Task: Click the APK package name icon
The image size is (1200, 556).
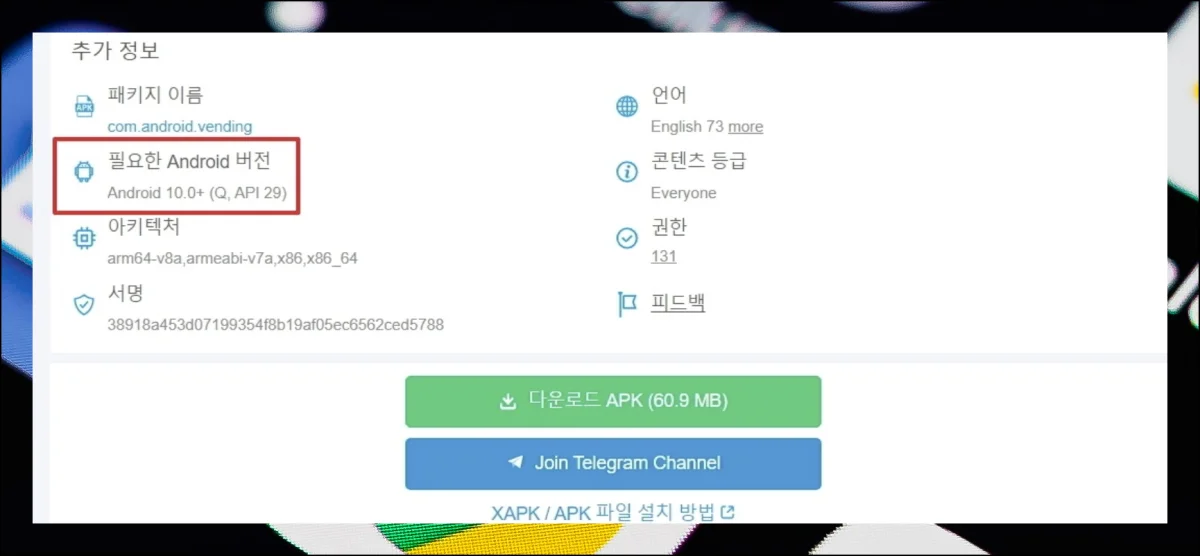Action: (x=84, y=106)
